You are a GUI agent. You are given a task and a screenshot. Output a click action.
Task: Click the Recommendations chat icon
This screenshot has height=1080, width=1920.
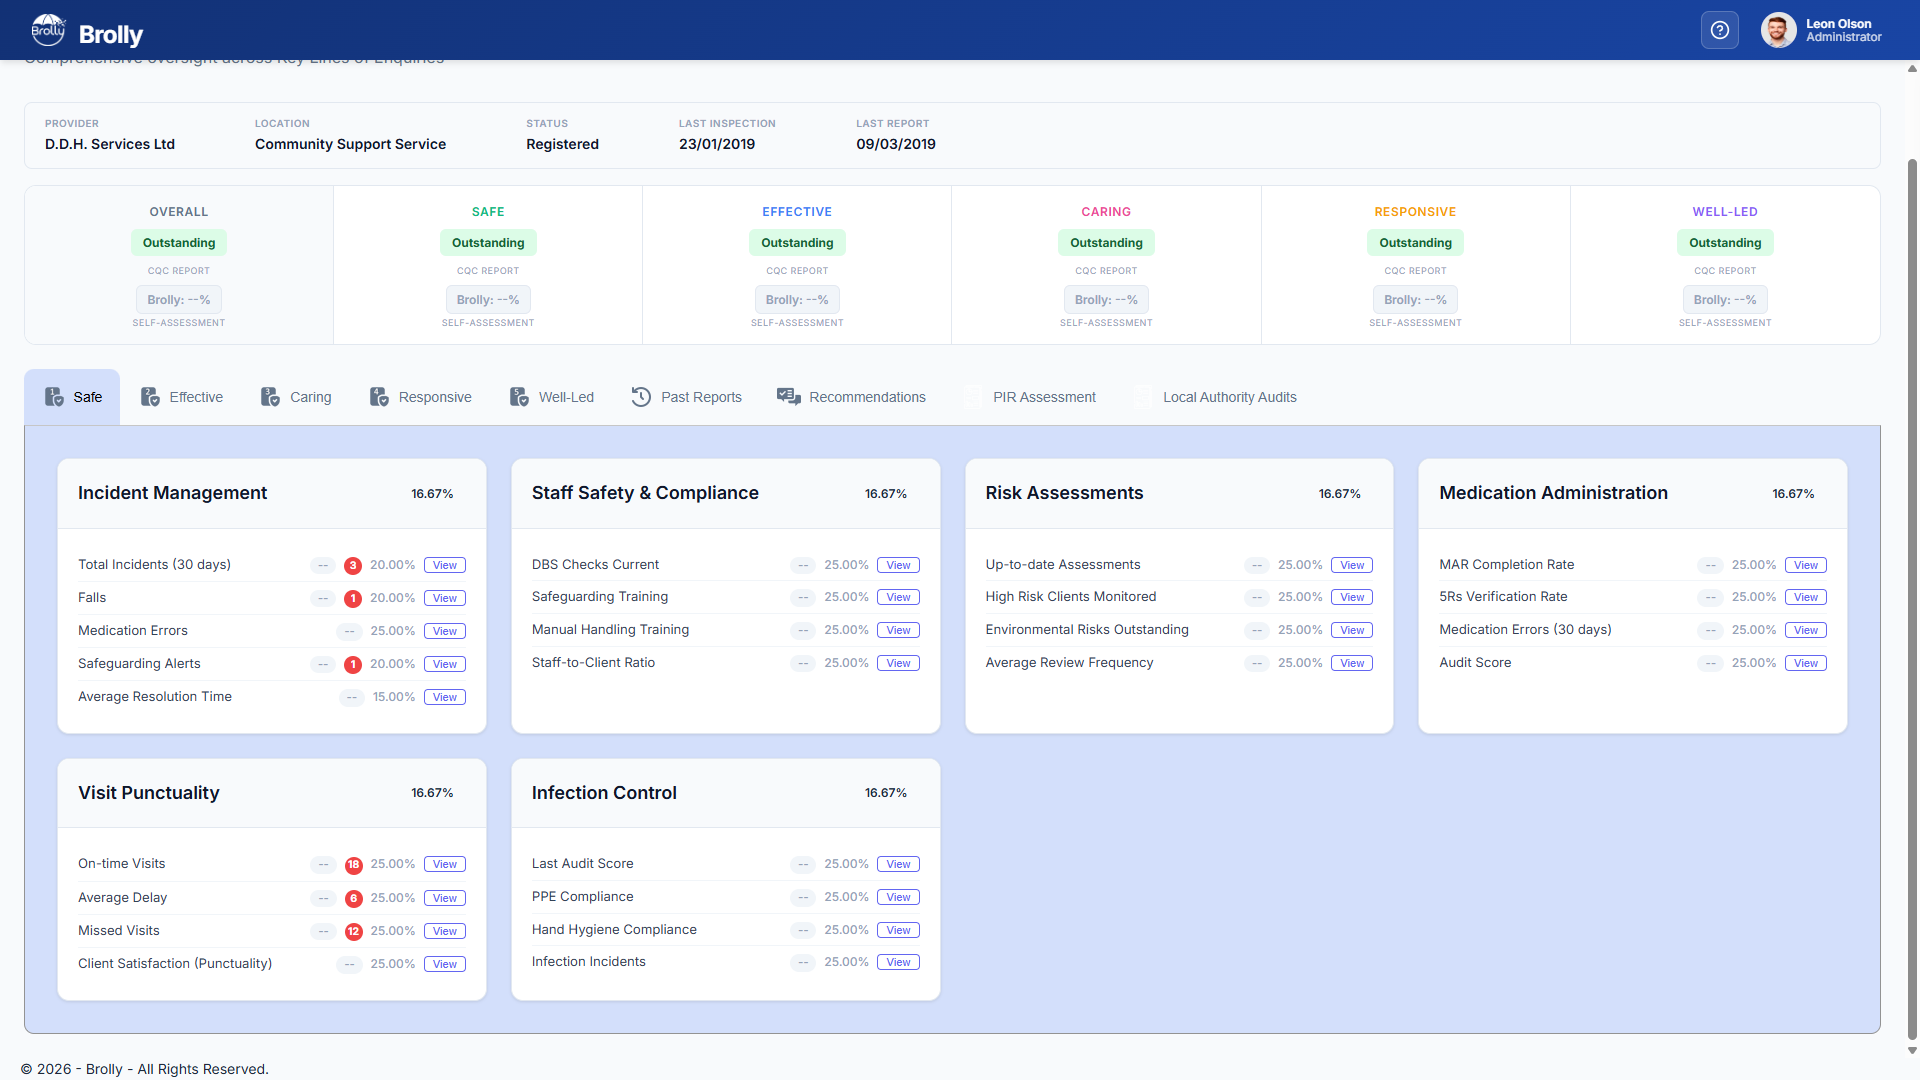tap(789, 397)
